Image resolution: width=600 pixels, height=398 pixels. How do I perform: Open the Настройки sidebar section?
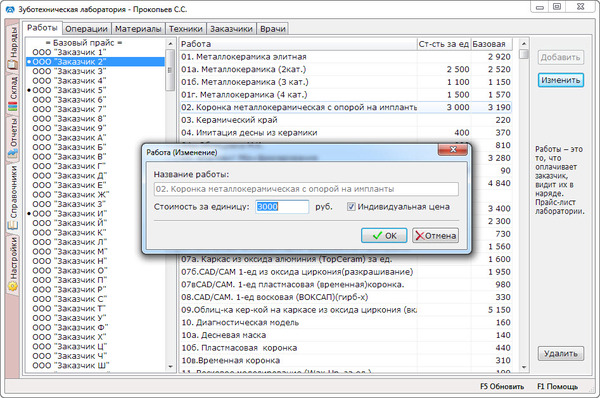[13, 264]
